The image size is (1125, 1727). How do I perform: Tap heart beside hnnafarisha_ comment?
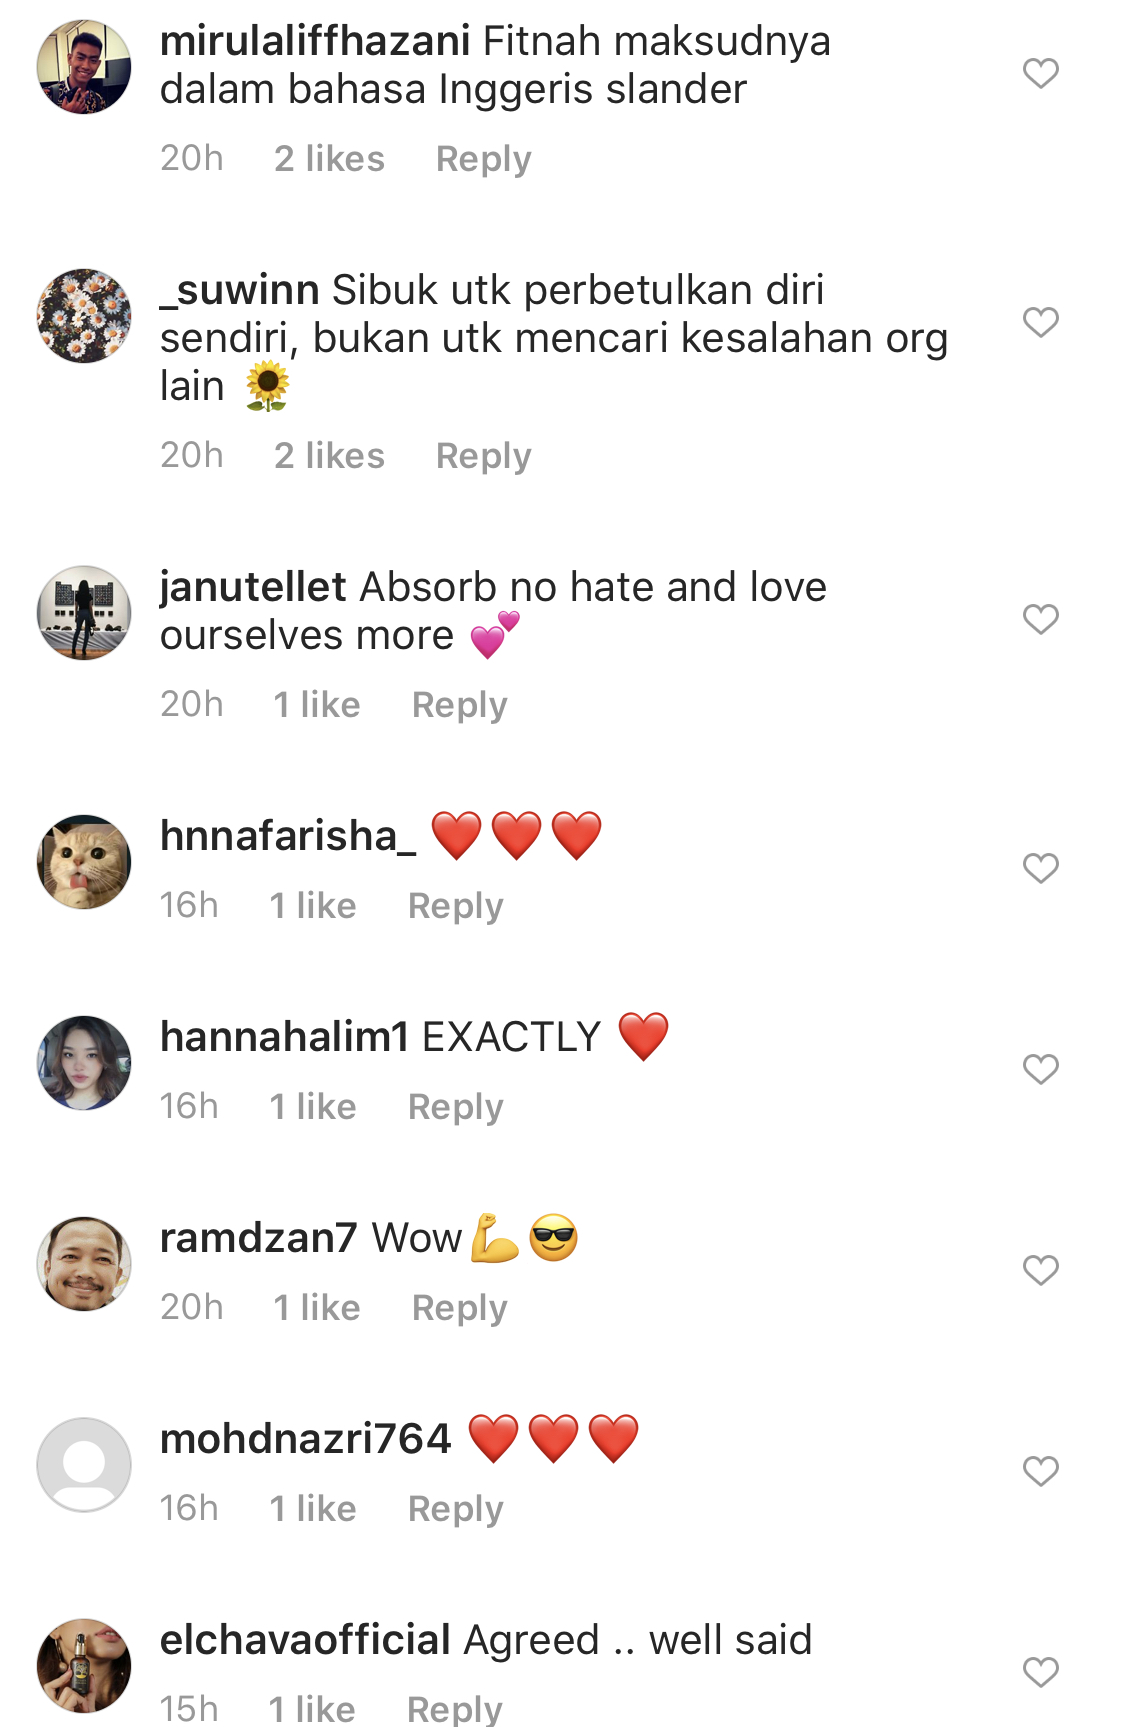[x=1040, y=868]
